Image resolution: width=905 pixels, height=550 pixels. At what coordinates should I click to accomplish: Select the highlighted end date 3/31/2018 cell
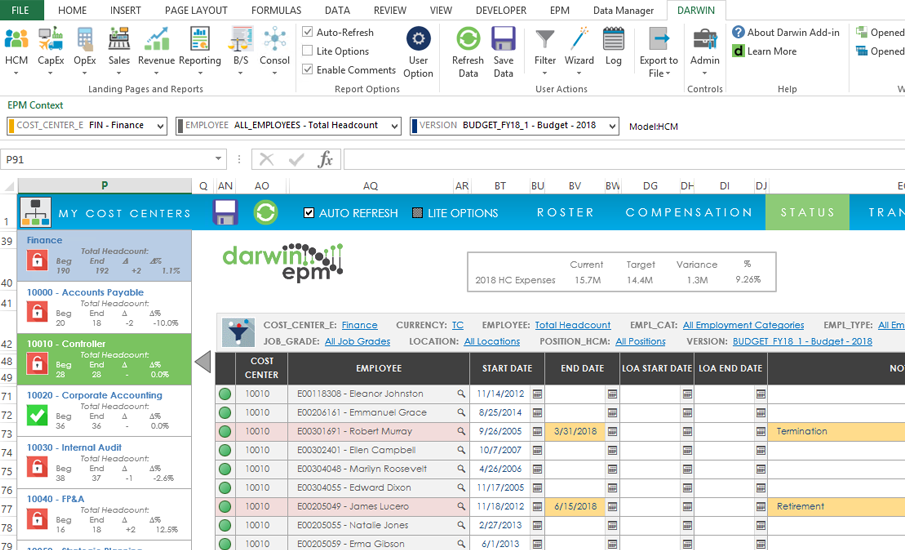(575, 431)
